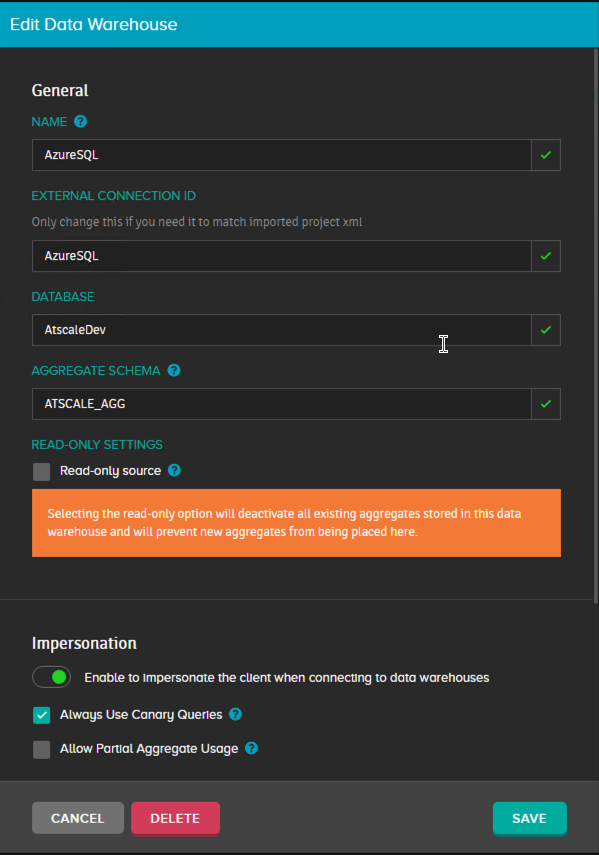Uncheck Always Use Canary Queries
Viewport: 599px width, 855px height.
click(41, 715)
